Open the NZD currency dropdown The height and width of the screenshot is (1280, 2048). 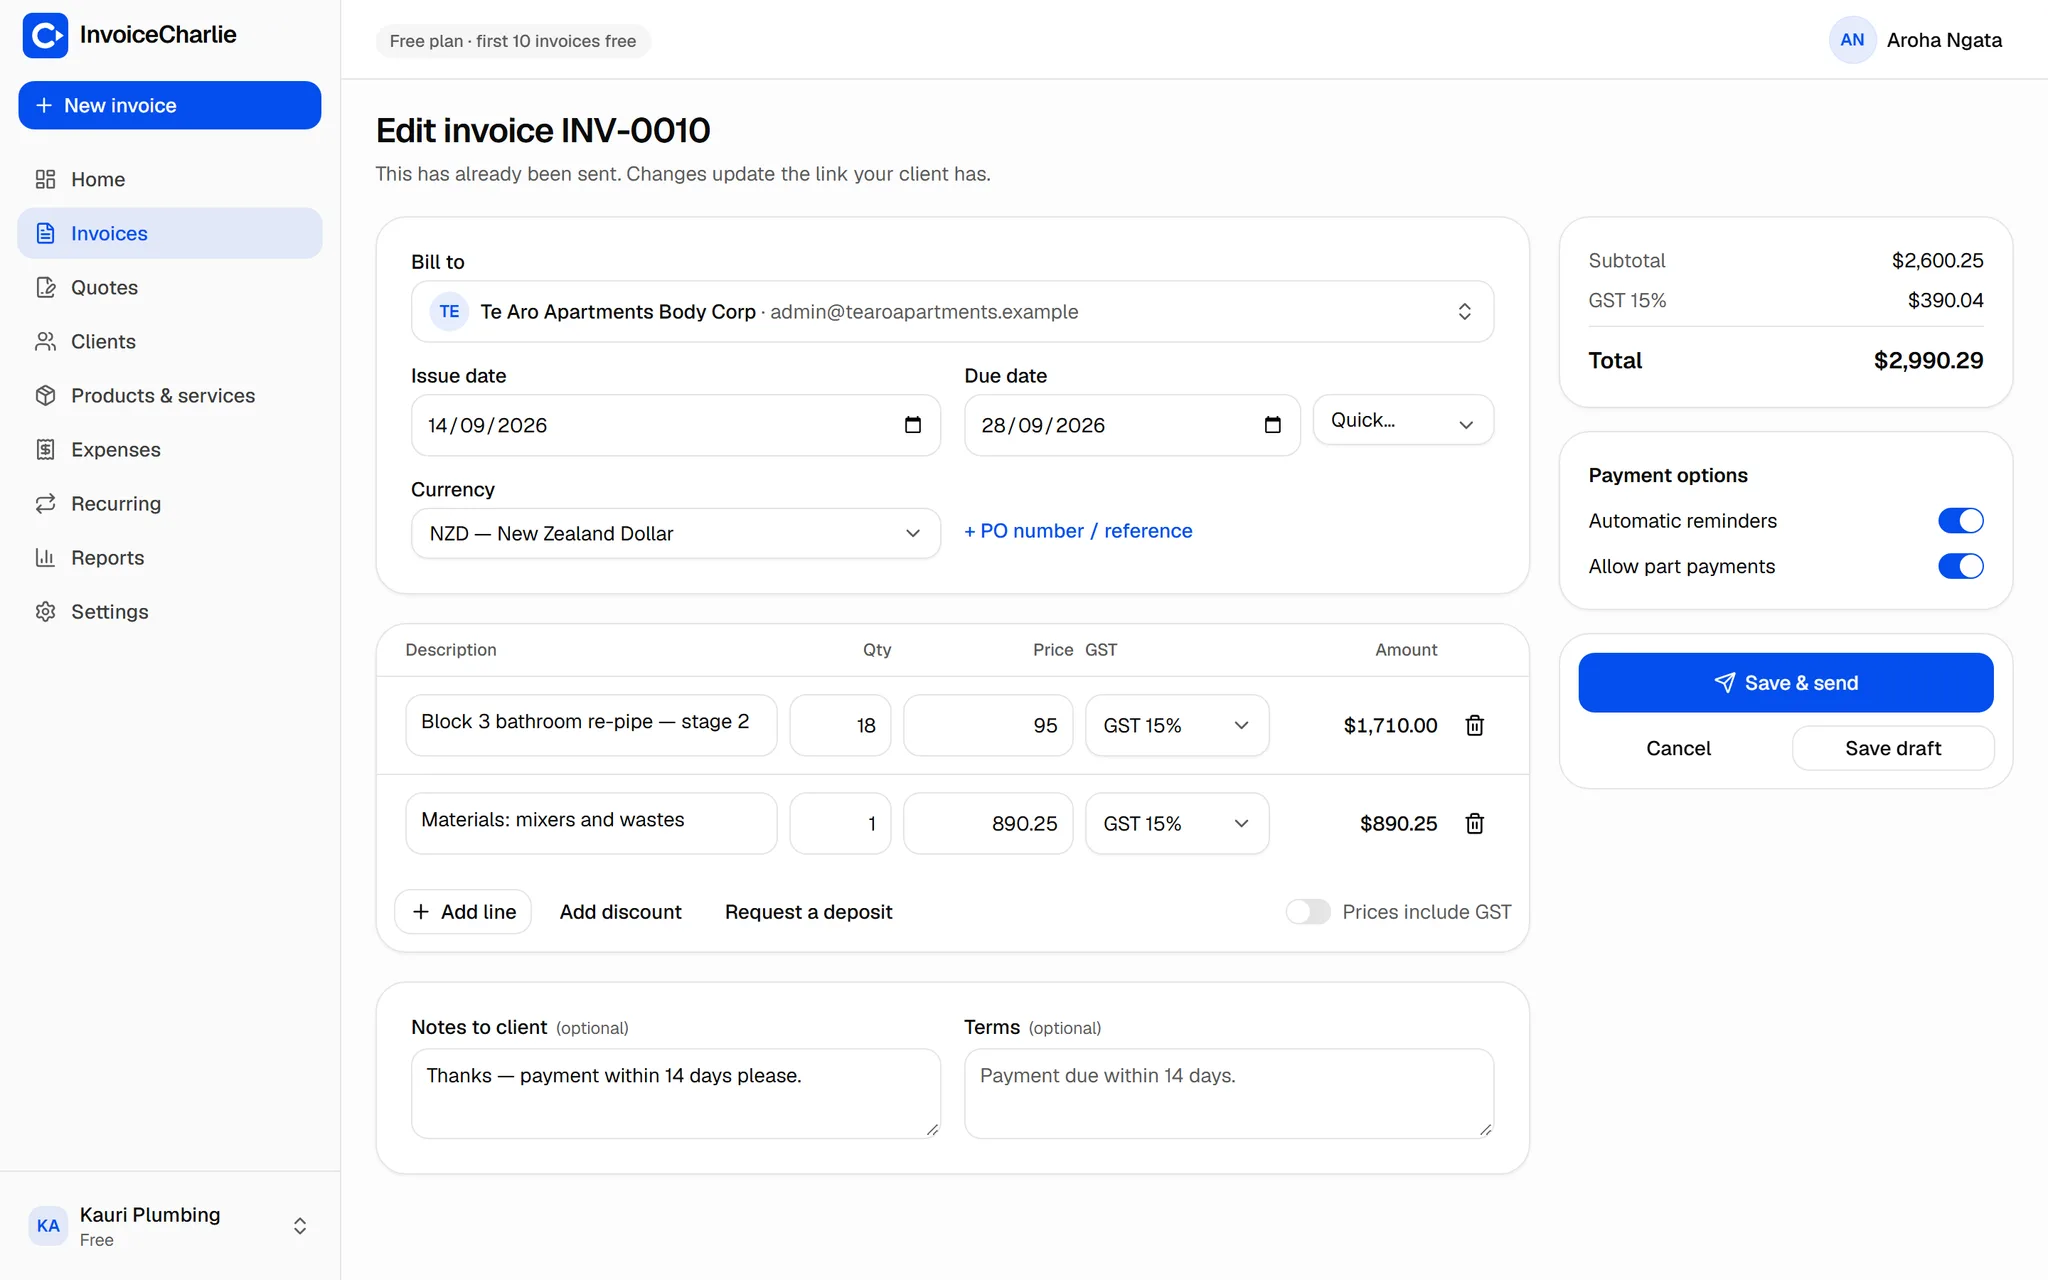(x=675, y=533)
